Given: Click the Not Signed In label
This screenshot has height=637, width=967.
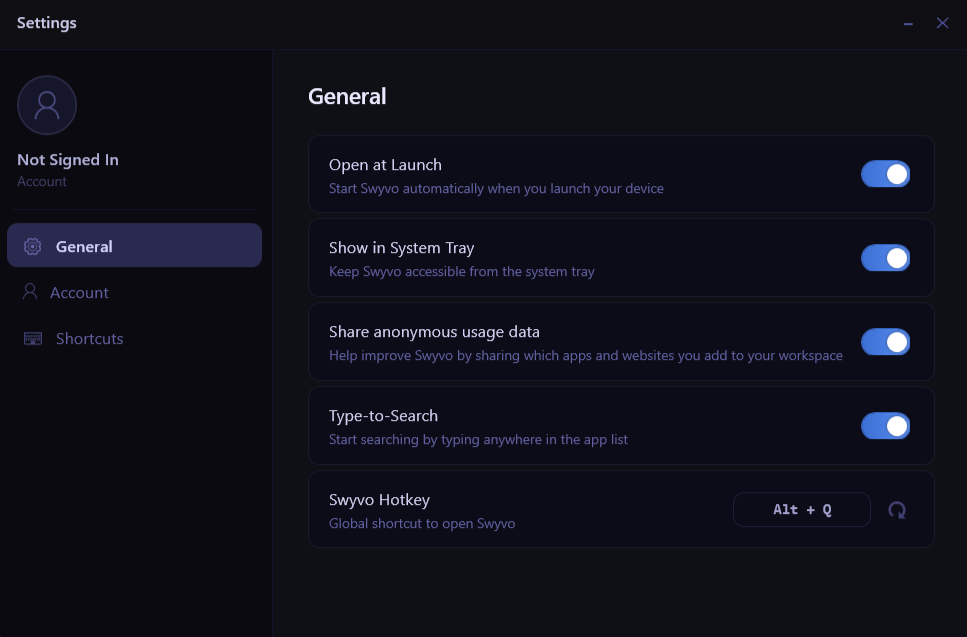Looking at the screenshot, I should tap(68, 160).
